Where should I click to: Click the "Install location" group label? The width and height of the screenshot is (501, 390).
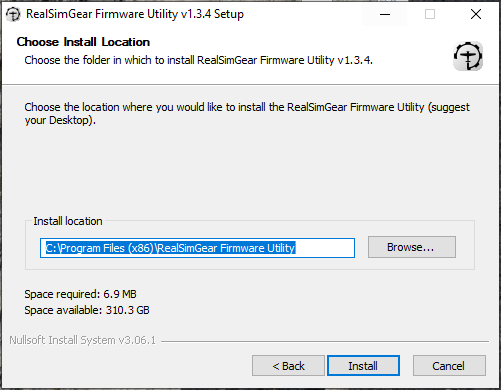pos(68,221)
